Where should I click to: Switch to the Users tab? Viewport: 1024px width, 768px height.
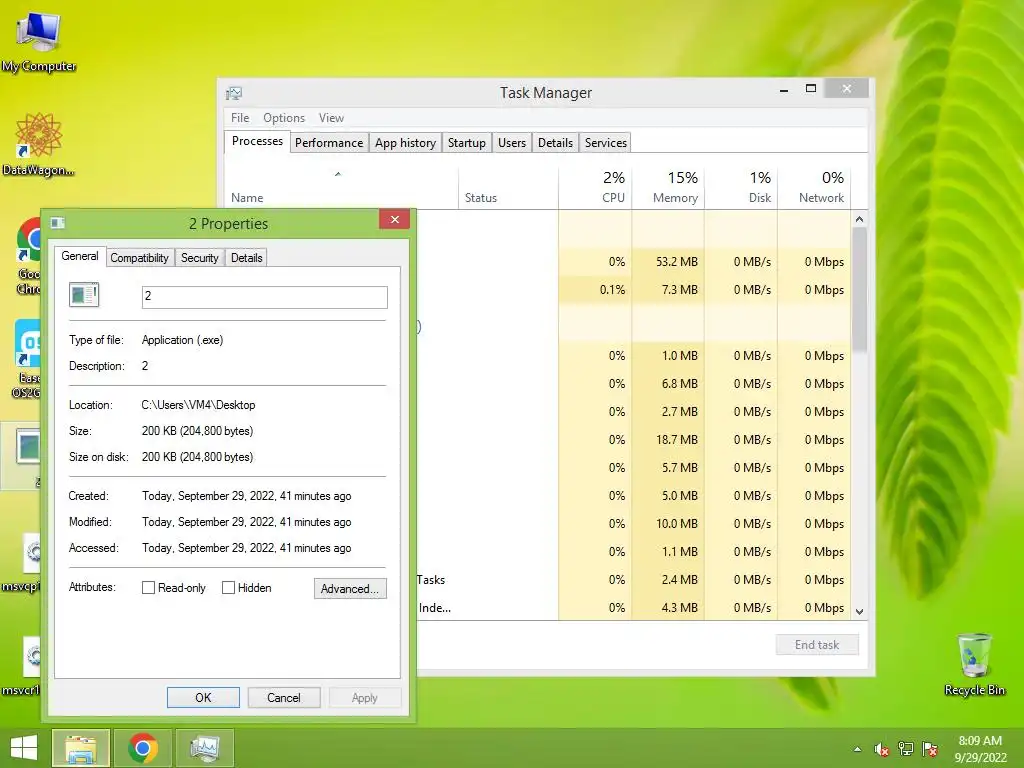point(511,142)
